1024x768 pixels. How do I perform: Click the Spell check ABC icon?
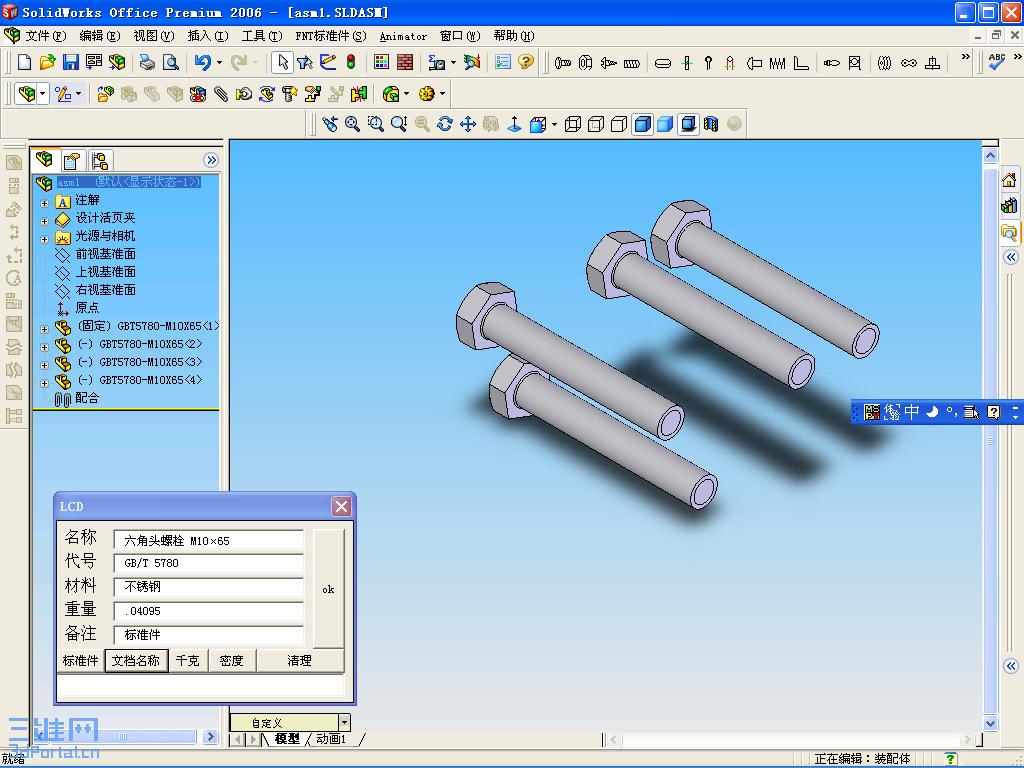[x=997, y=62]
